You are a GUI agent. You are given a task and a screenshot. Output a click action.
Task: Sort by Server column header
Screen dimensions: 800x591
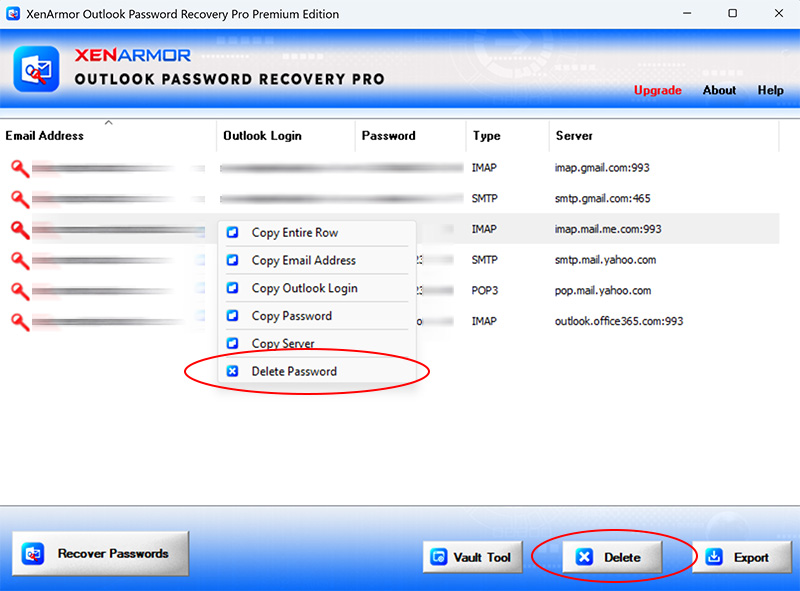664,136
